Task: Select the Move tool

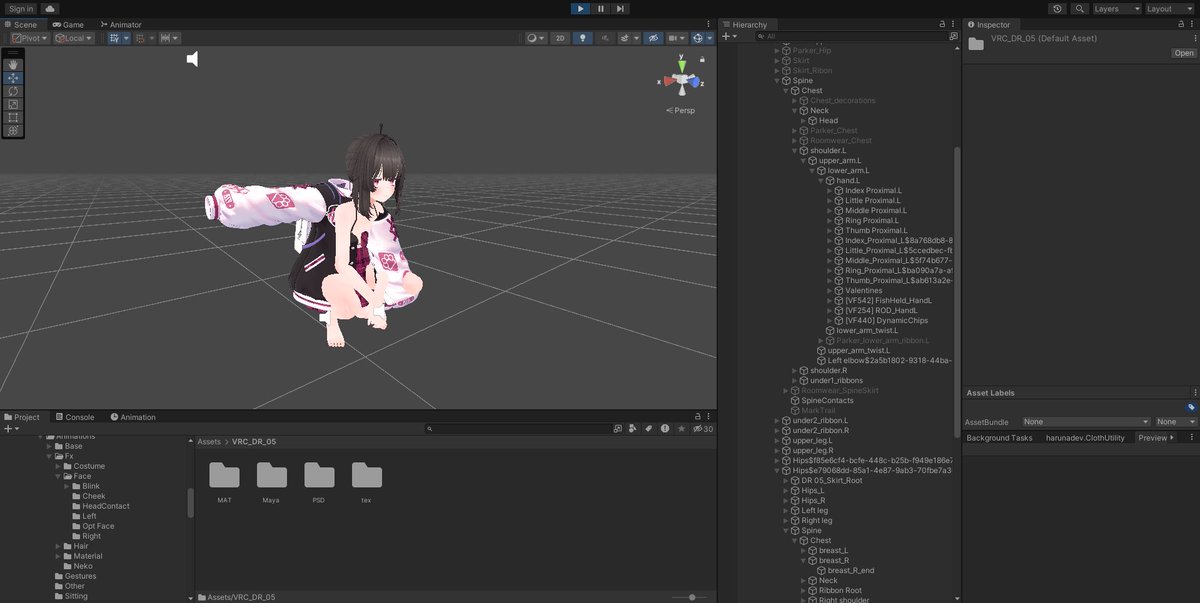Action: tap(13, 77)
